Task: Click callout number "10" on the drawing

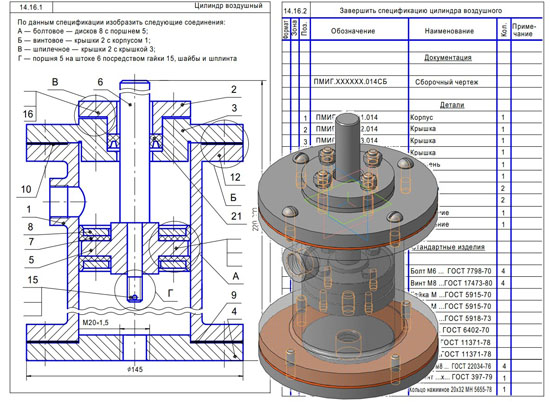Action: (26, 189)
